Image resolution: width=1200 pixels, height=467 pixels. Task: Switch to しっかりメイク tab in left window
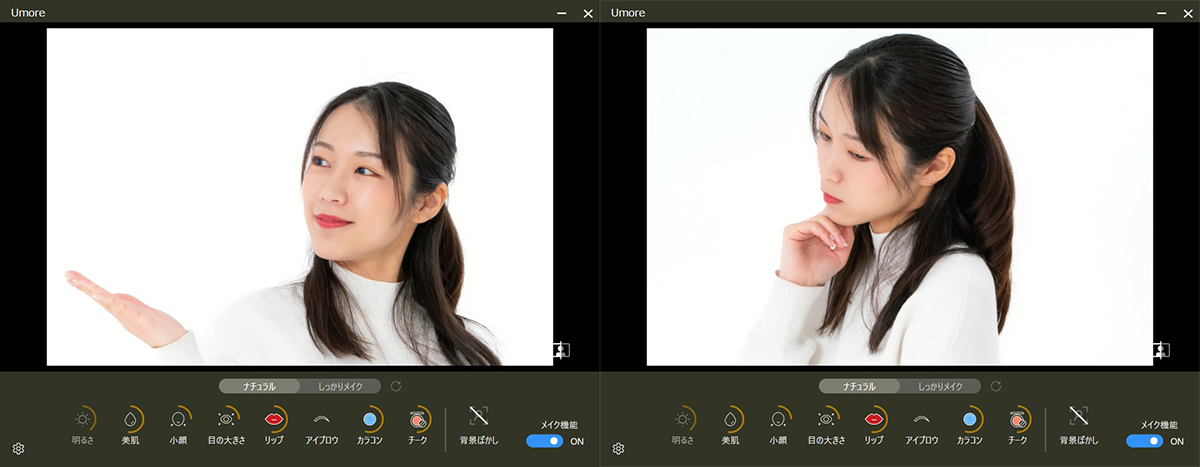pos(341,386)
